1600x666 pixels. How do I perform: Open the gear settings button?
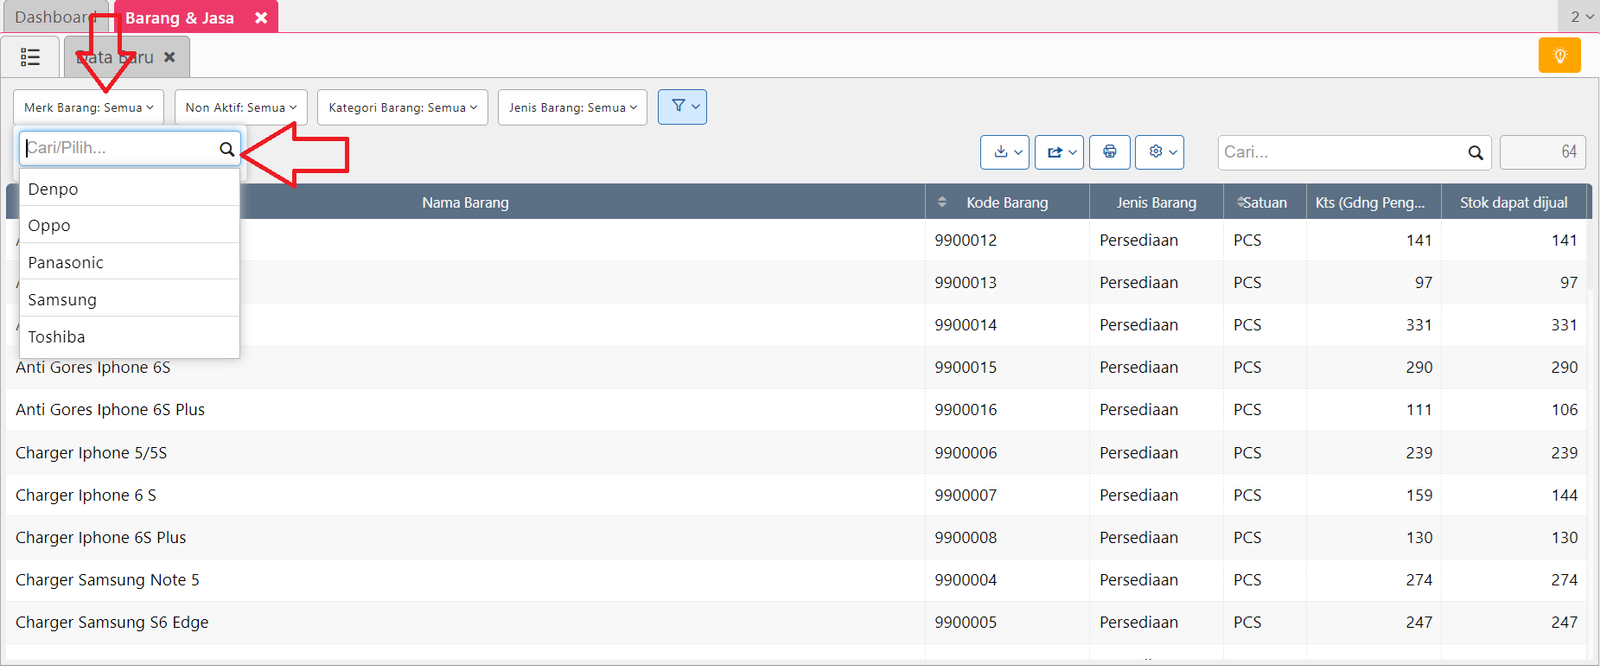(1160, 152)
